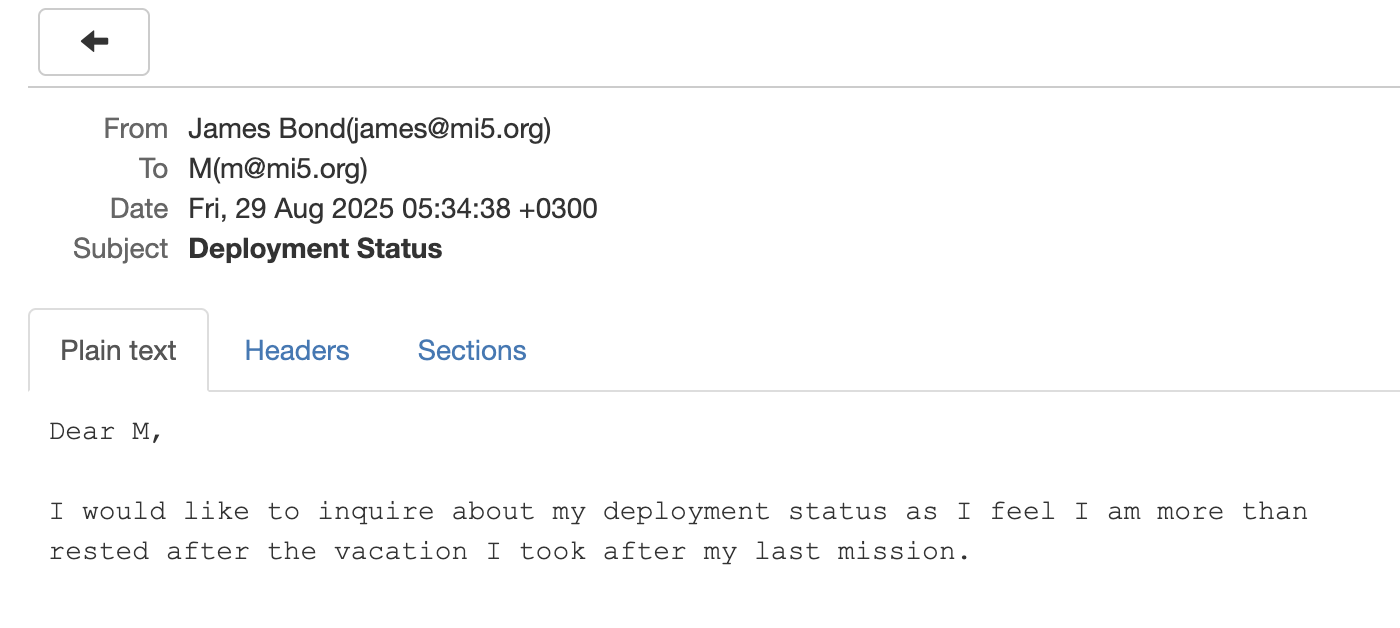Select the Plain text tab
Viewport: 1400px width, 628px height.
(118, 350)
